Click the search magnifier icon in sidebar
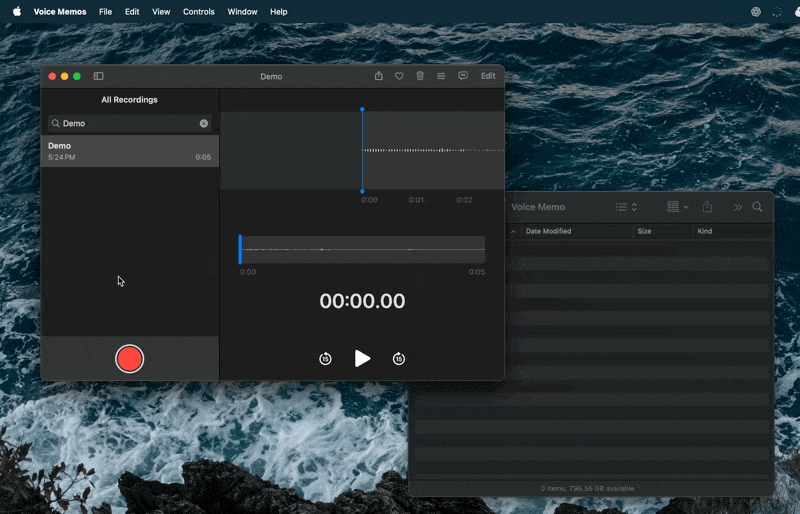Viewport: 800px width, 514px height. (56, 124)
